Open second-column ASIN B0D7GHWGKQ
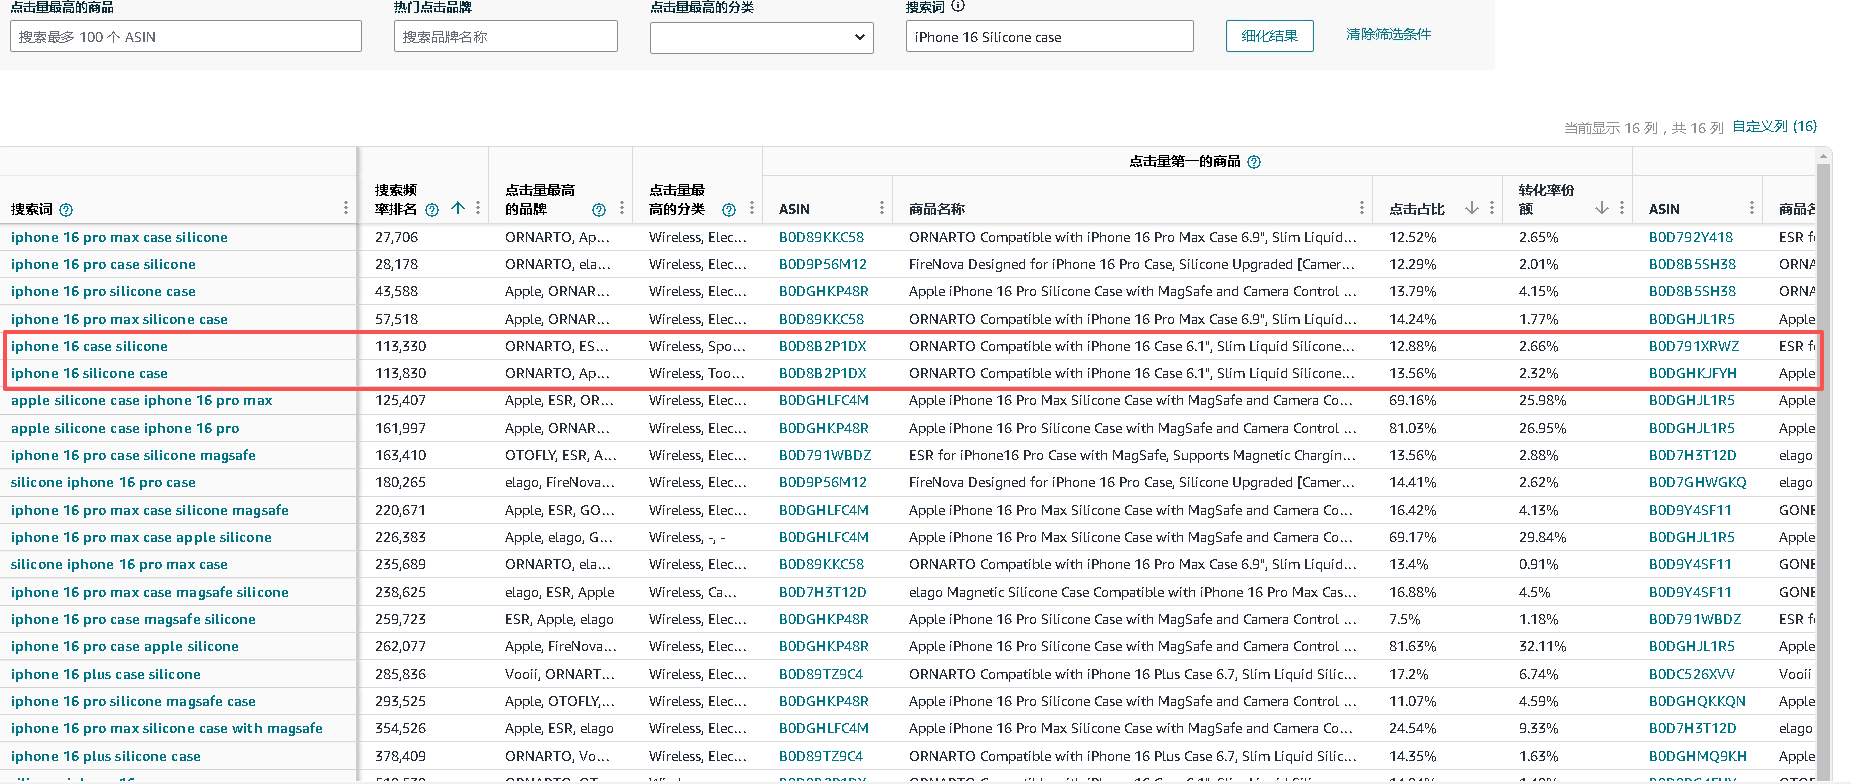Image resolution: width=1851 pixels, height=784 pixels. (1698, 483)
